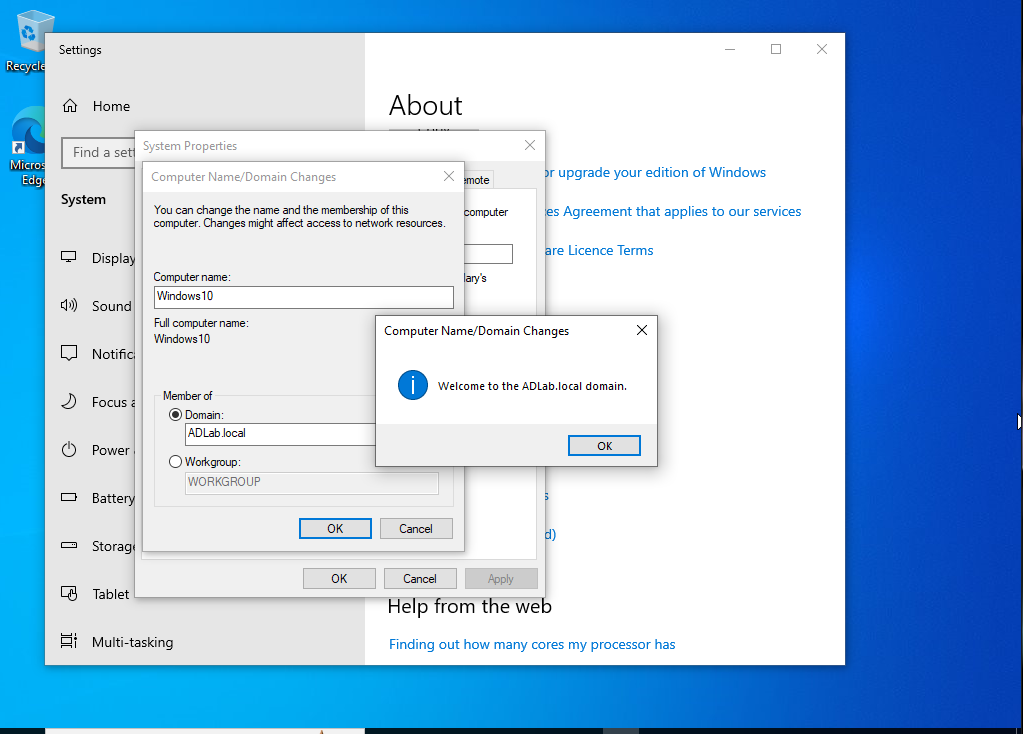Click the Help from the web heading
The image size is (1023, 734).
pyautogui.click(x=470, y=607)
